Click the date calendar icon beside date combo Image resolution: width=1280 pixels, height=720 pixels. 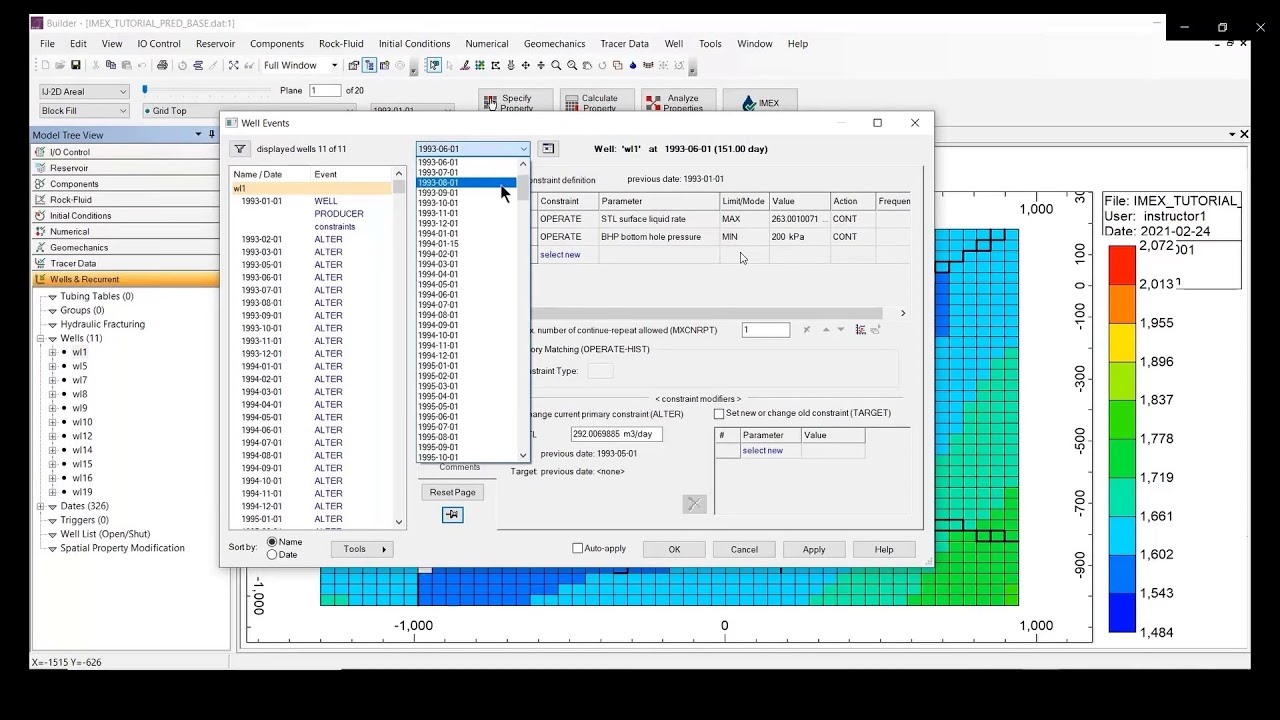pyautogui.click(x=548, y=149)
